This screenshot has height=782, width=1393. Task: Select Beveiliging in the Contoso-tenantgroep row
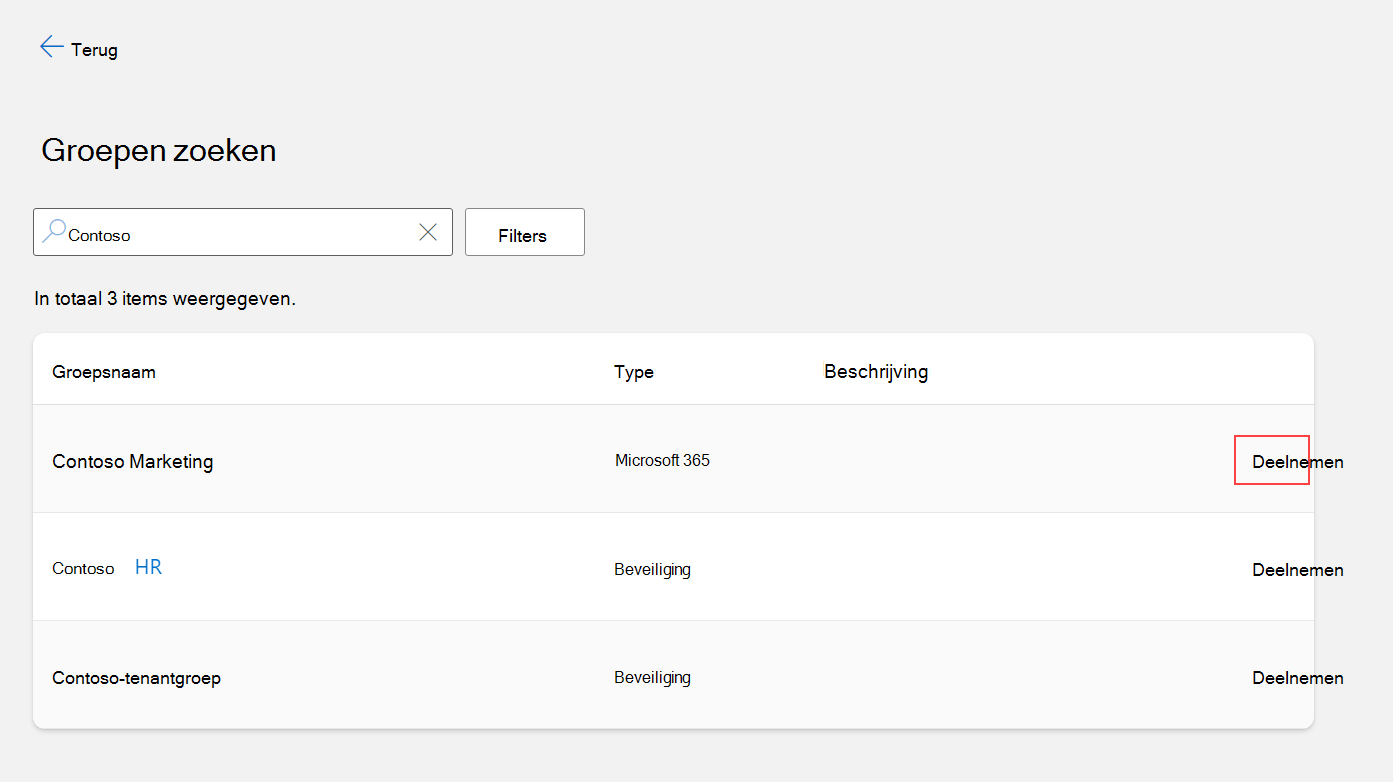click(652, 677)
